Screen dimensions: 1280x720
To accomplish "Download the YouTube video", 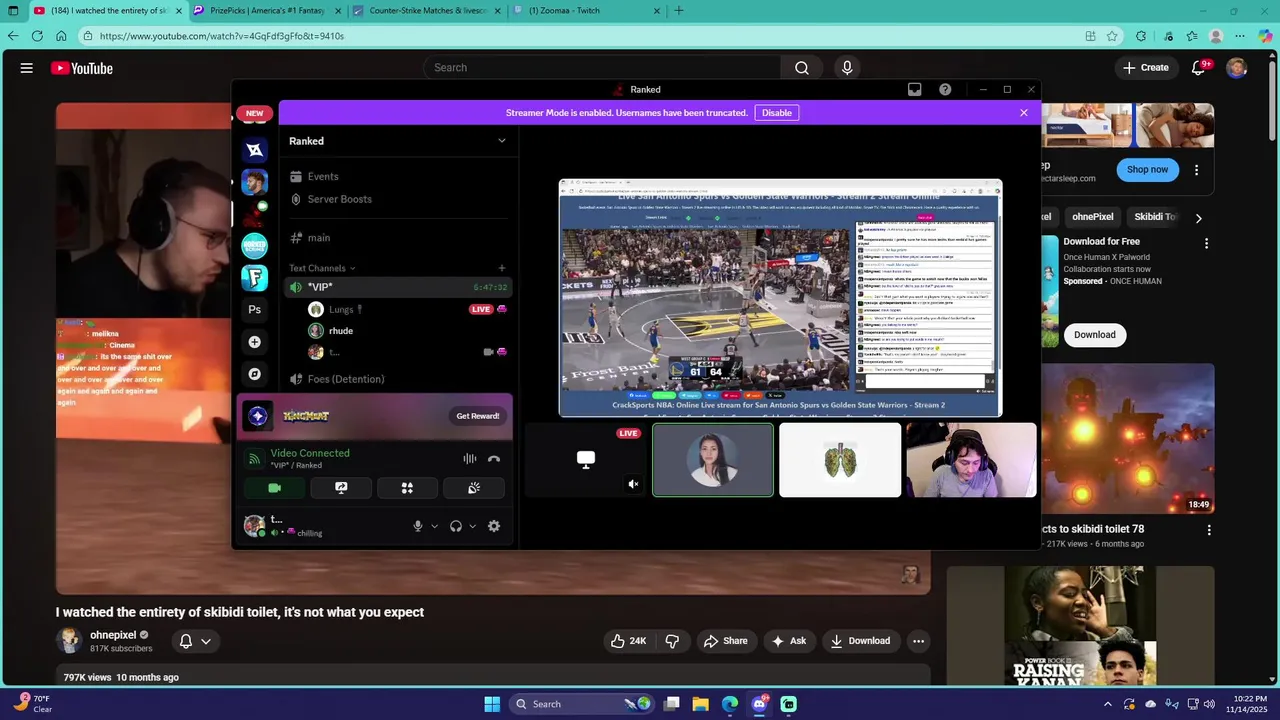I will (x=860, y=641).
